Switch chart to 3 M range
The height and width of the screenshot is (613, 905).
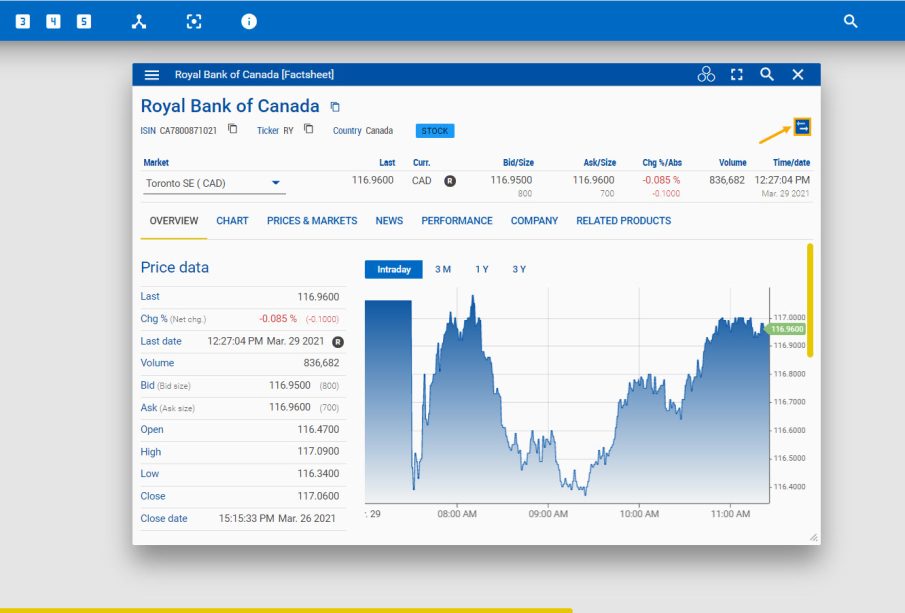tap(443, 269)
